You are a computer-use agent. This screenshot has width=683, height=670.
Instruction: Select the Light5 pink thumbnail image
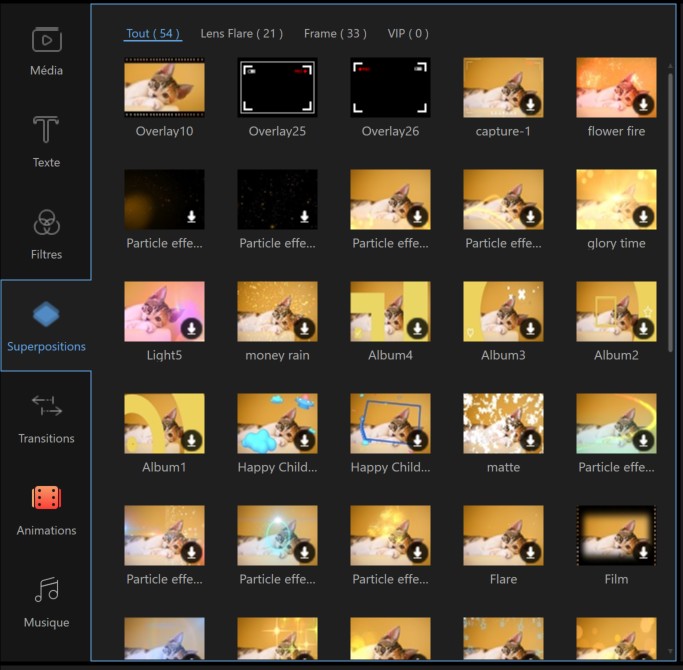click(x=164, y=311)
